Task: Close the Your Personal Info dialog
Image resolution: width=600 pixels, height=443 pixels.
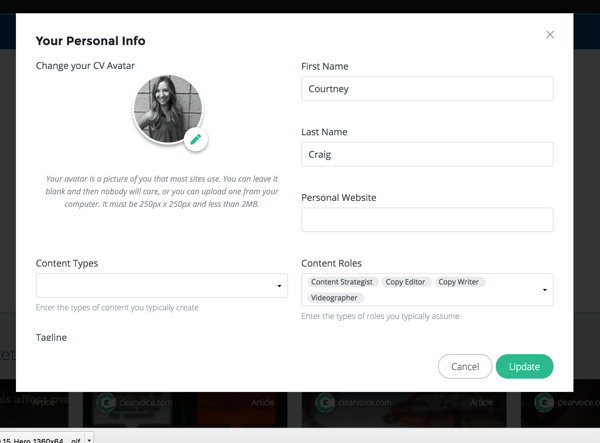Action: pyautogui.click(x=550, y=34)
